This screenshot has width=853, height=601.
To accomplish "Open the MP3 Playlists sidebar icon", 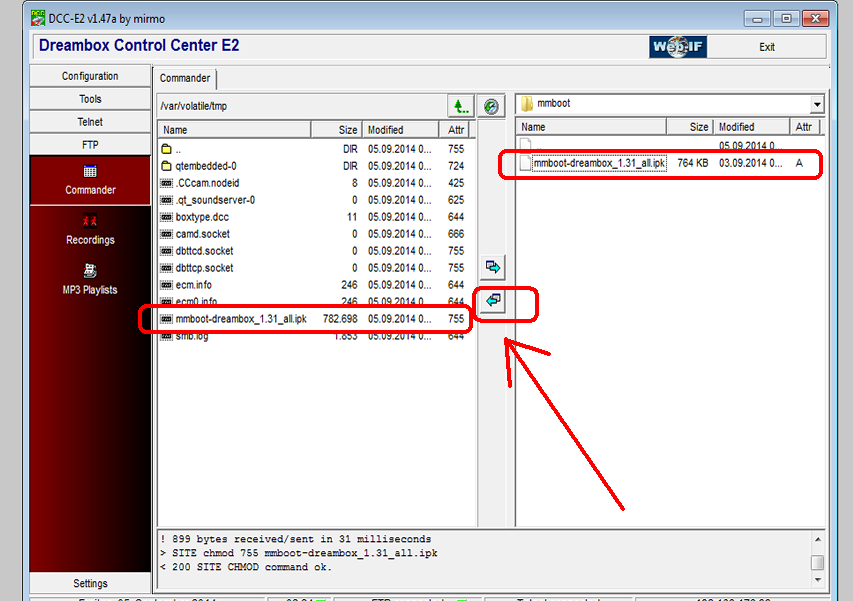I will [90, 270].
